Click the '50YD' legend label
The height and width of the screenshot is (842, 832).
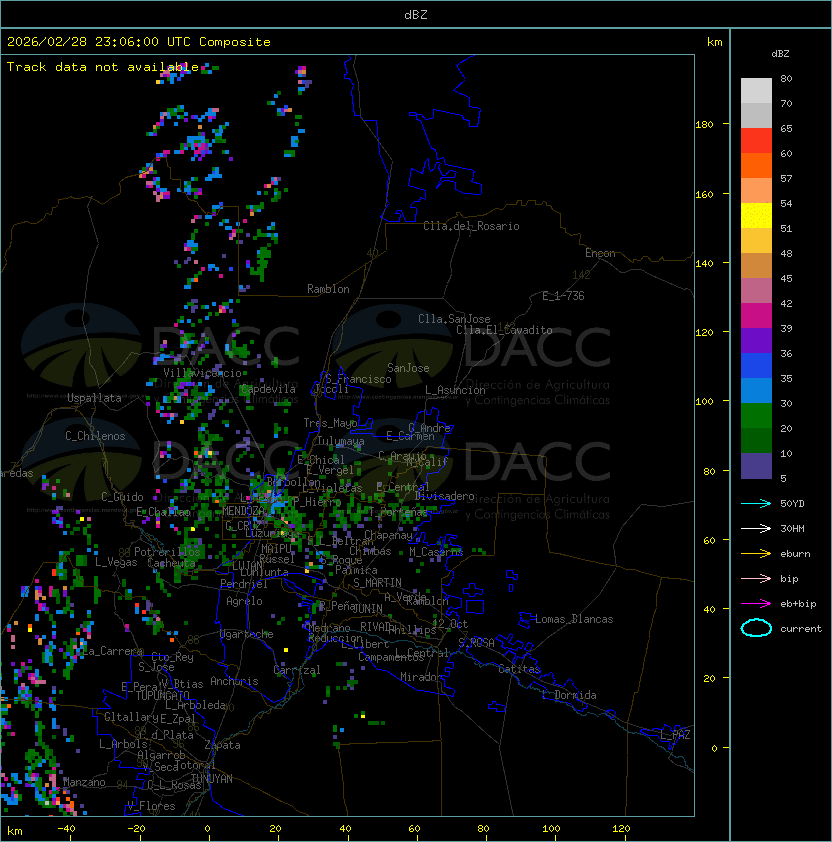(x=792, y=503)
